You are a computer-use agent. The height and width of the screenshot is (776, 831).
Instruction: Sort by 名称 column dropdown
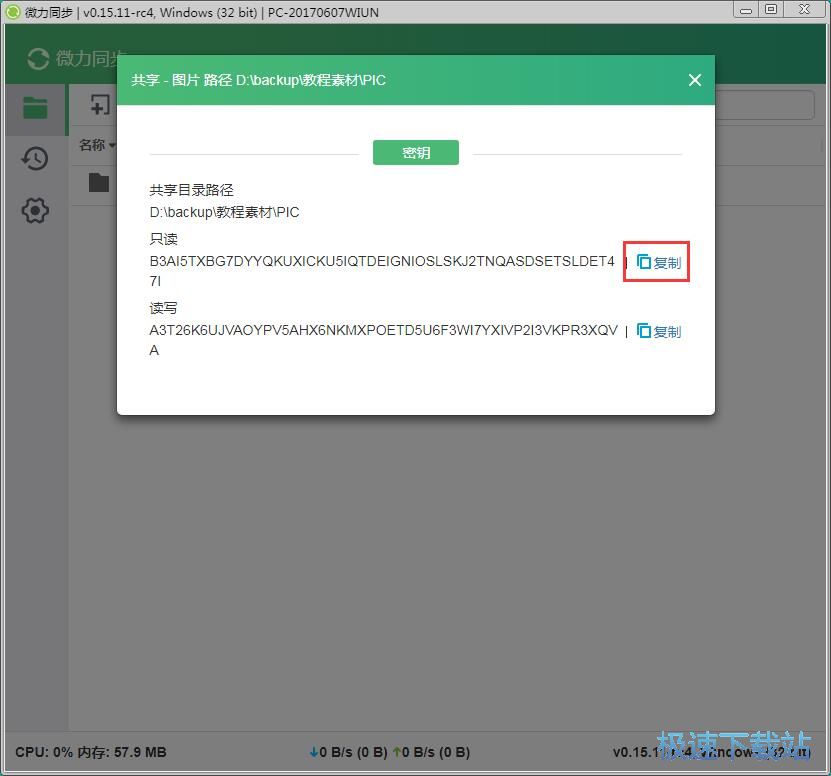[x=97, y=145]
